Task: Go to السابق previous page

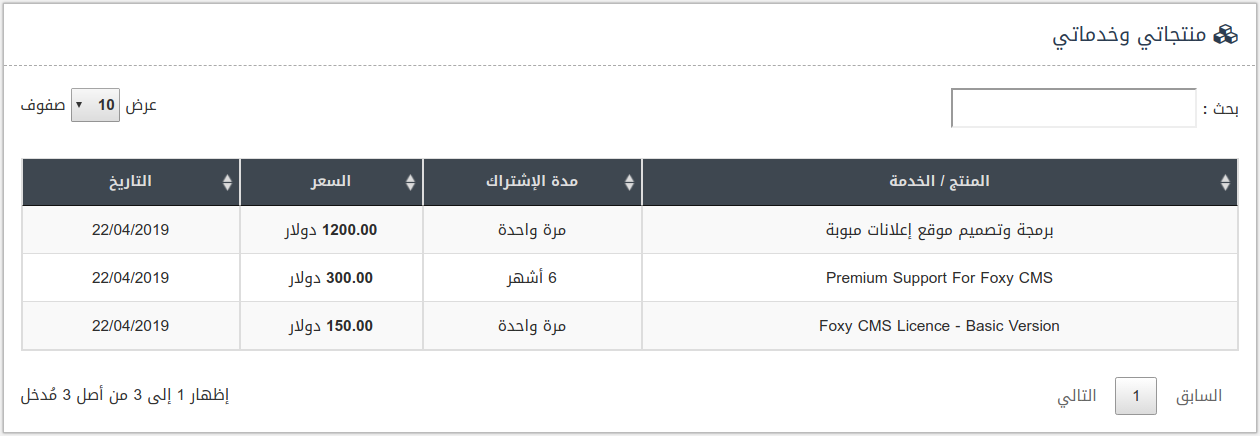Action: [1198, 396]
